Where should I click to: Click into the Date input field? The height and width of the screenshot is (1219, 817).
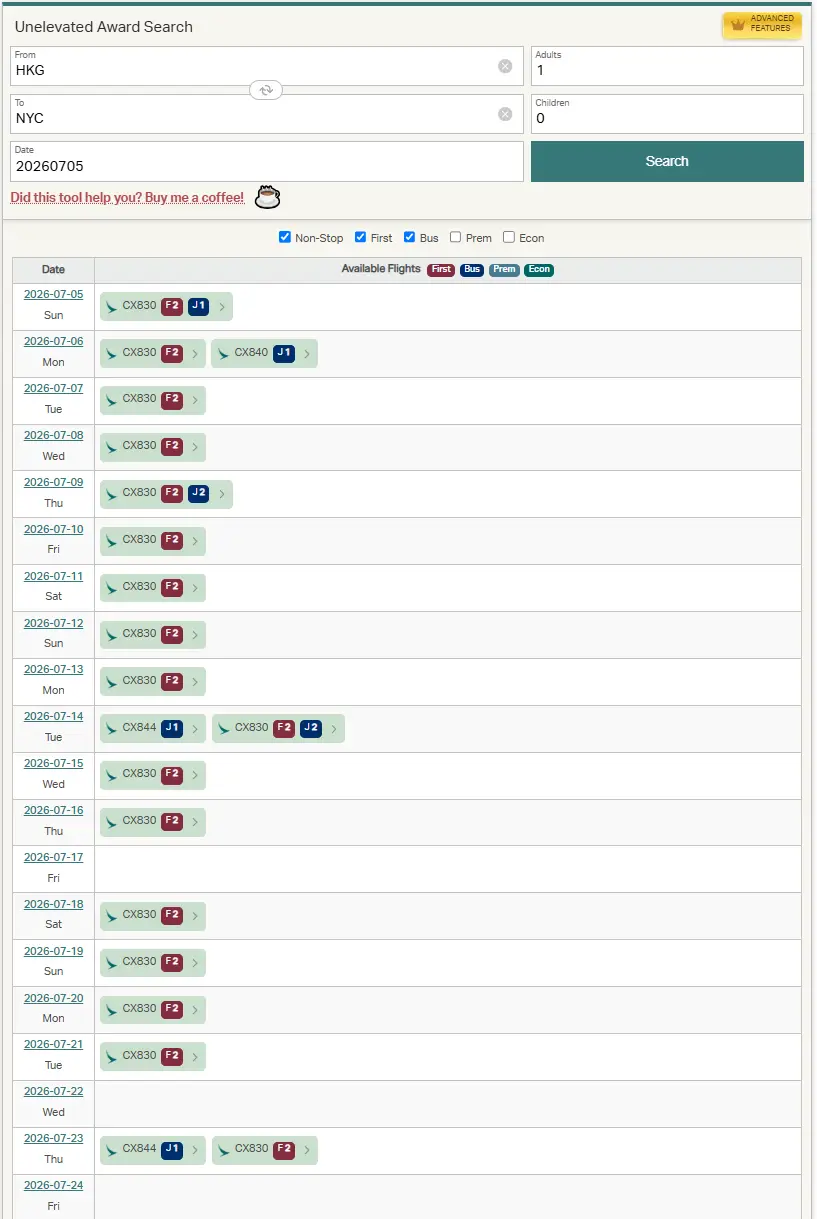(266, 166)
